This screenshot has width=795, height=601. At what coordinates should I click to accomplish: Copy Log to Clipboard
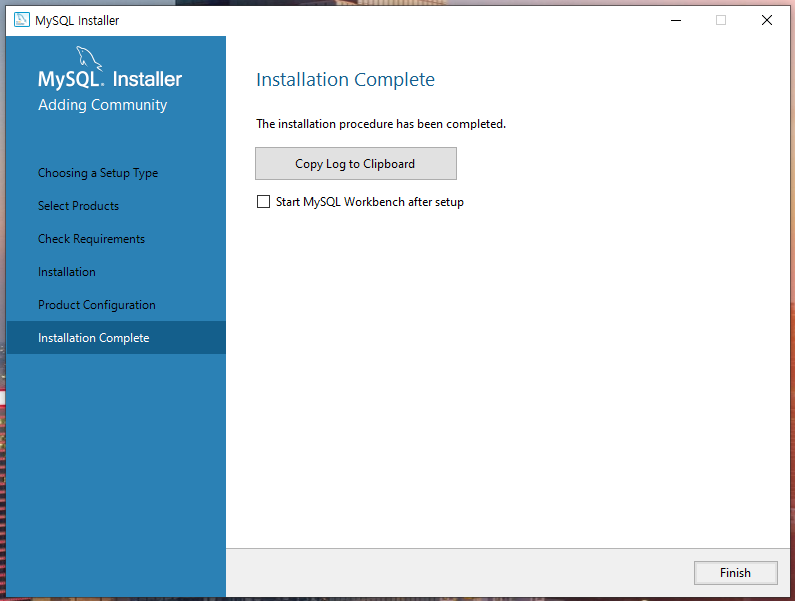click(355, 163)
